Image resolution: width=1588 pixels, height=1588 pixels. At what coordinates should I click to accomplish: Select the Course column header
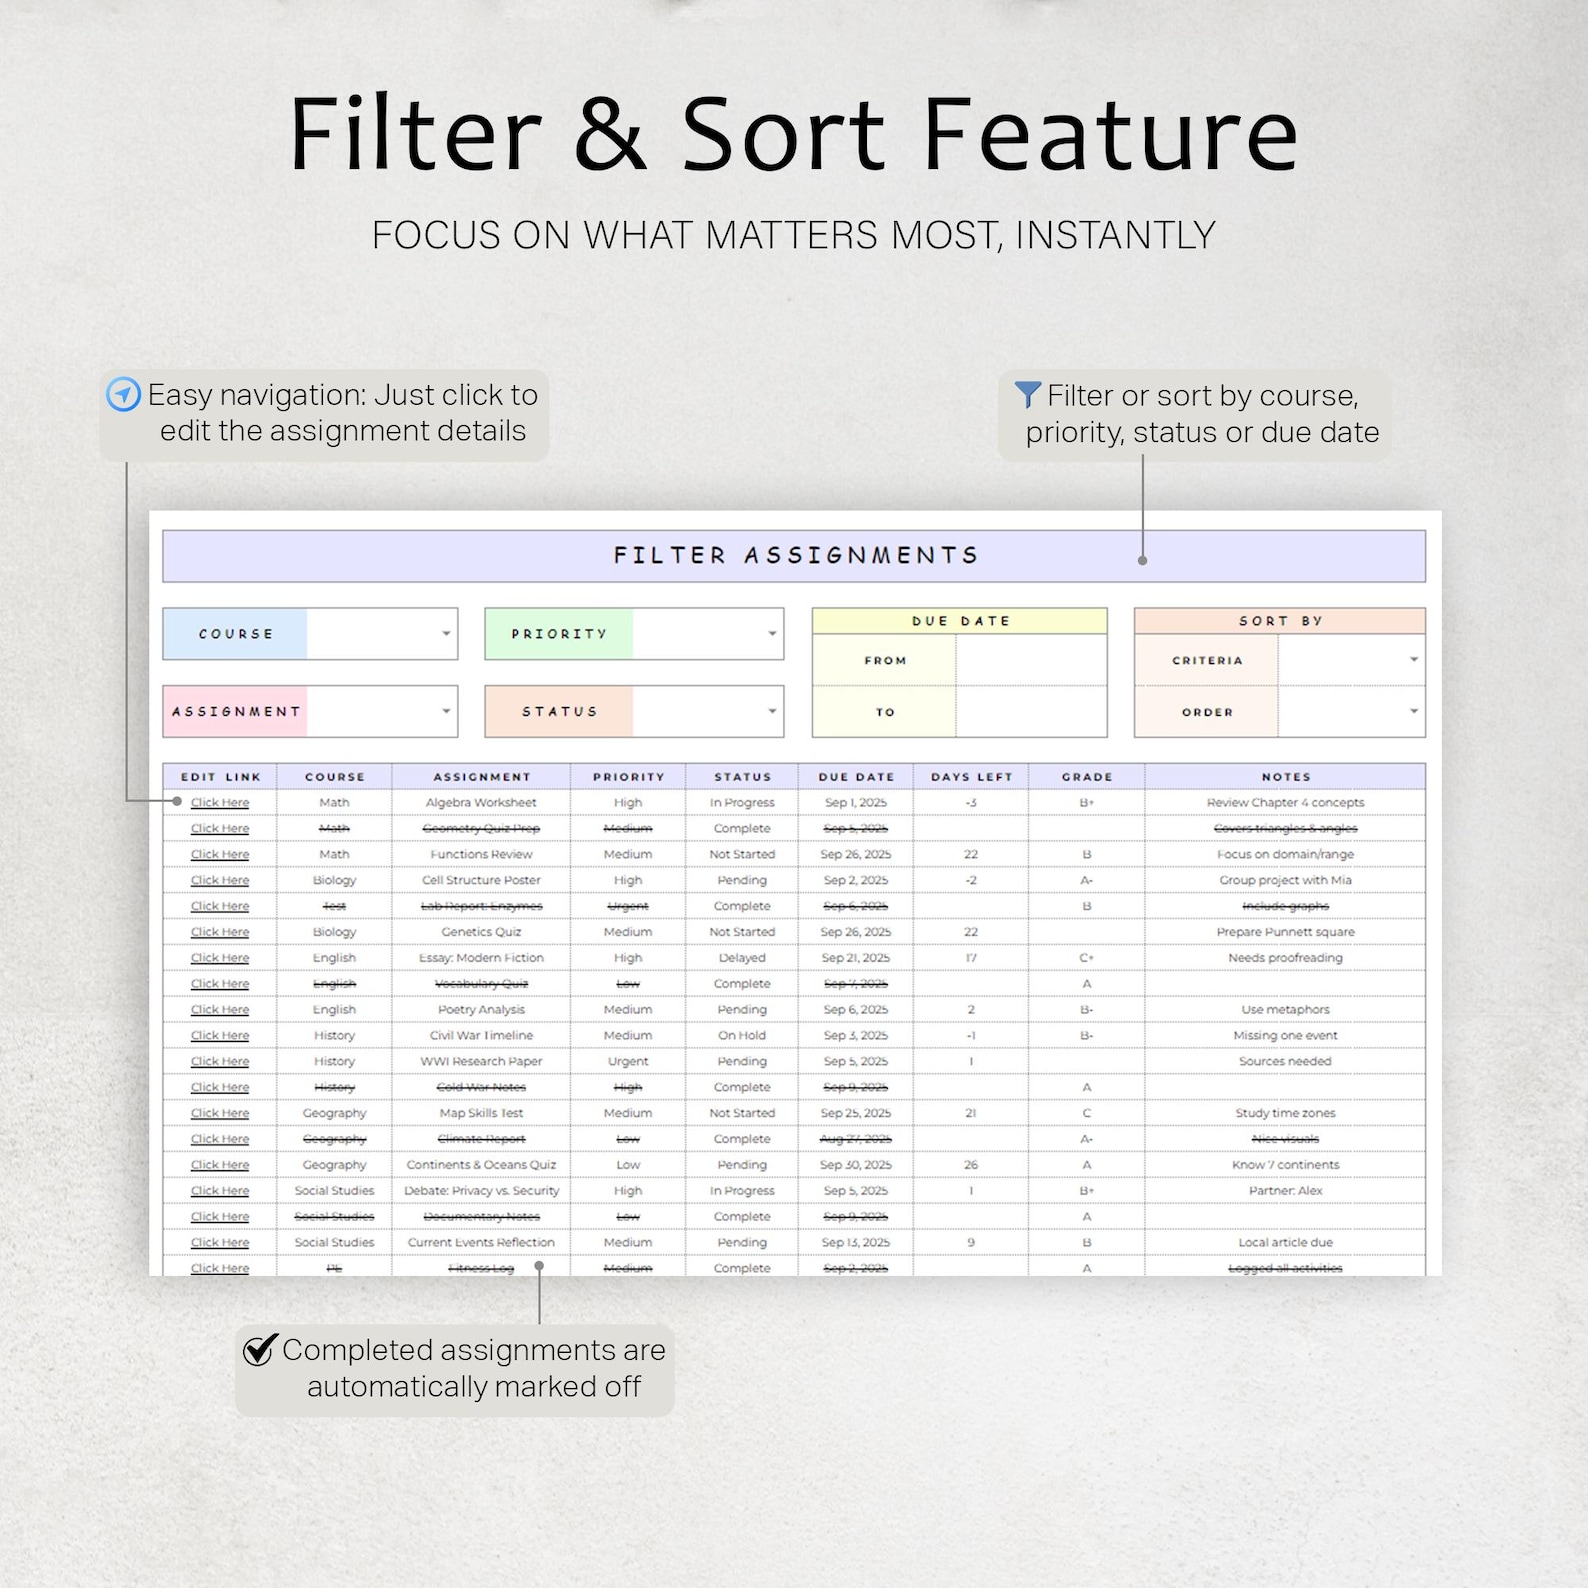point(335,777)
